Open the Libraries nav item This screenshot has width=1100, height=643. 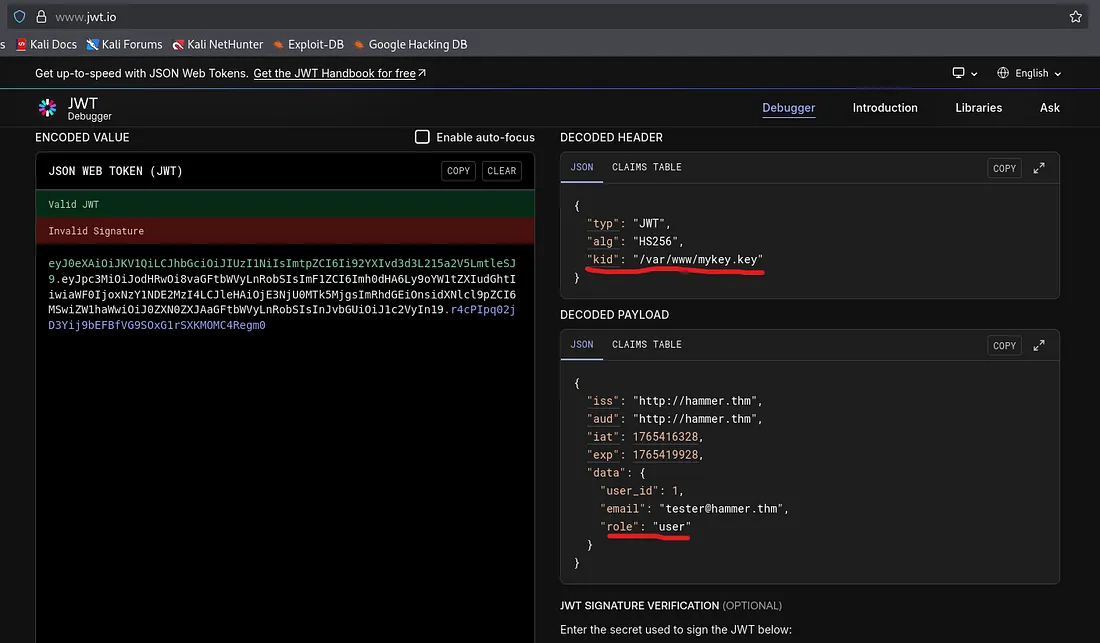(x=978, y=108)
